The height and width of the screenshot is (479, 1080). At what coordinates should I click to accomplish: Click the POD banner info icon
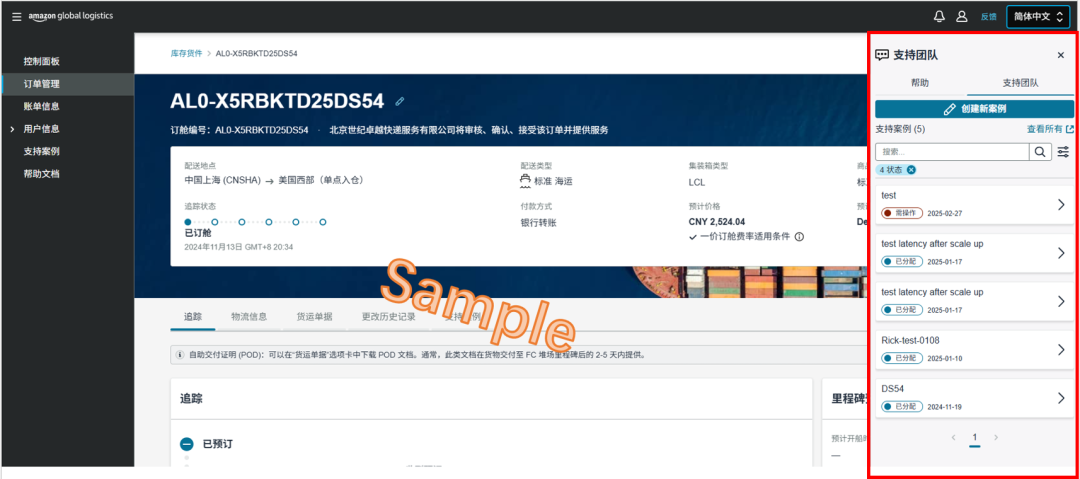tap(180, 355)
